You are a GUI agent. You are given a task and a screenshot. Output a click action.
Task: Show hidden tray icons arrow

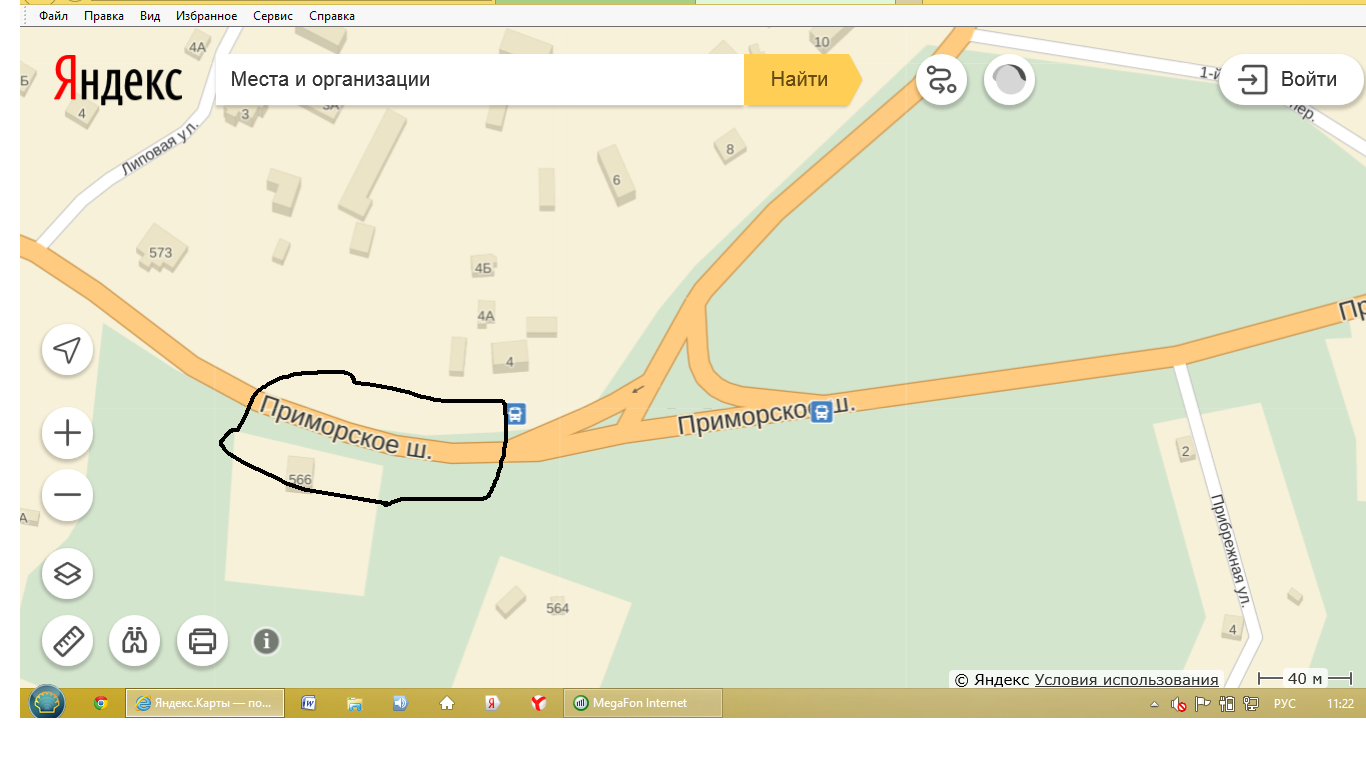point(1155,704)
